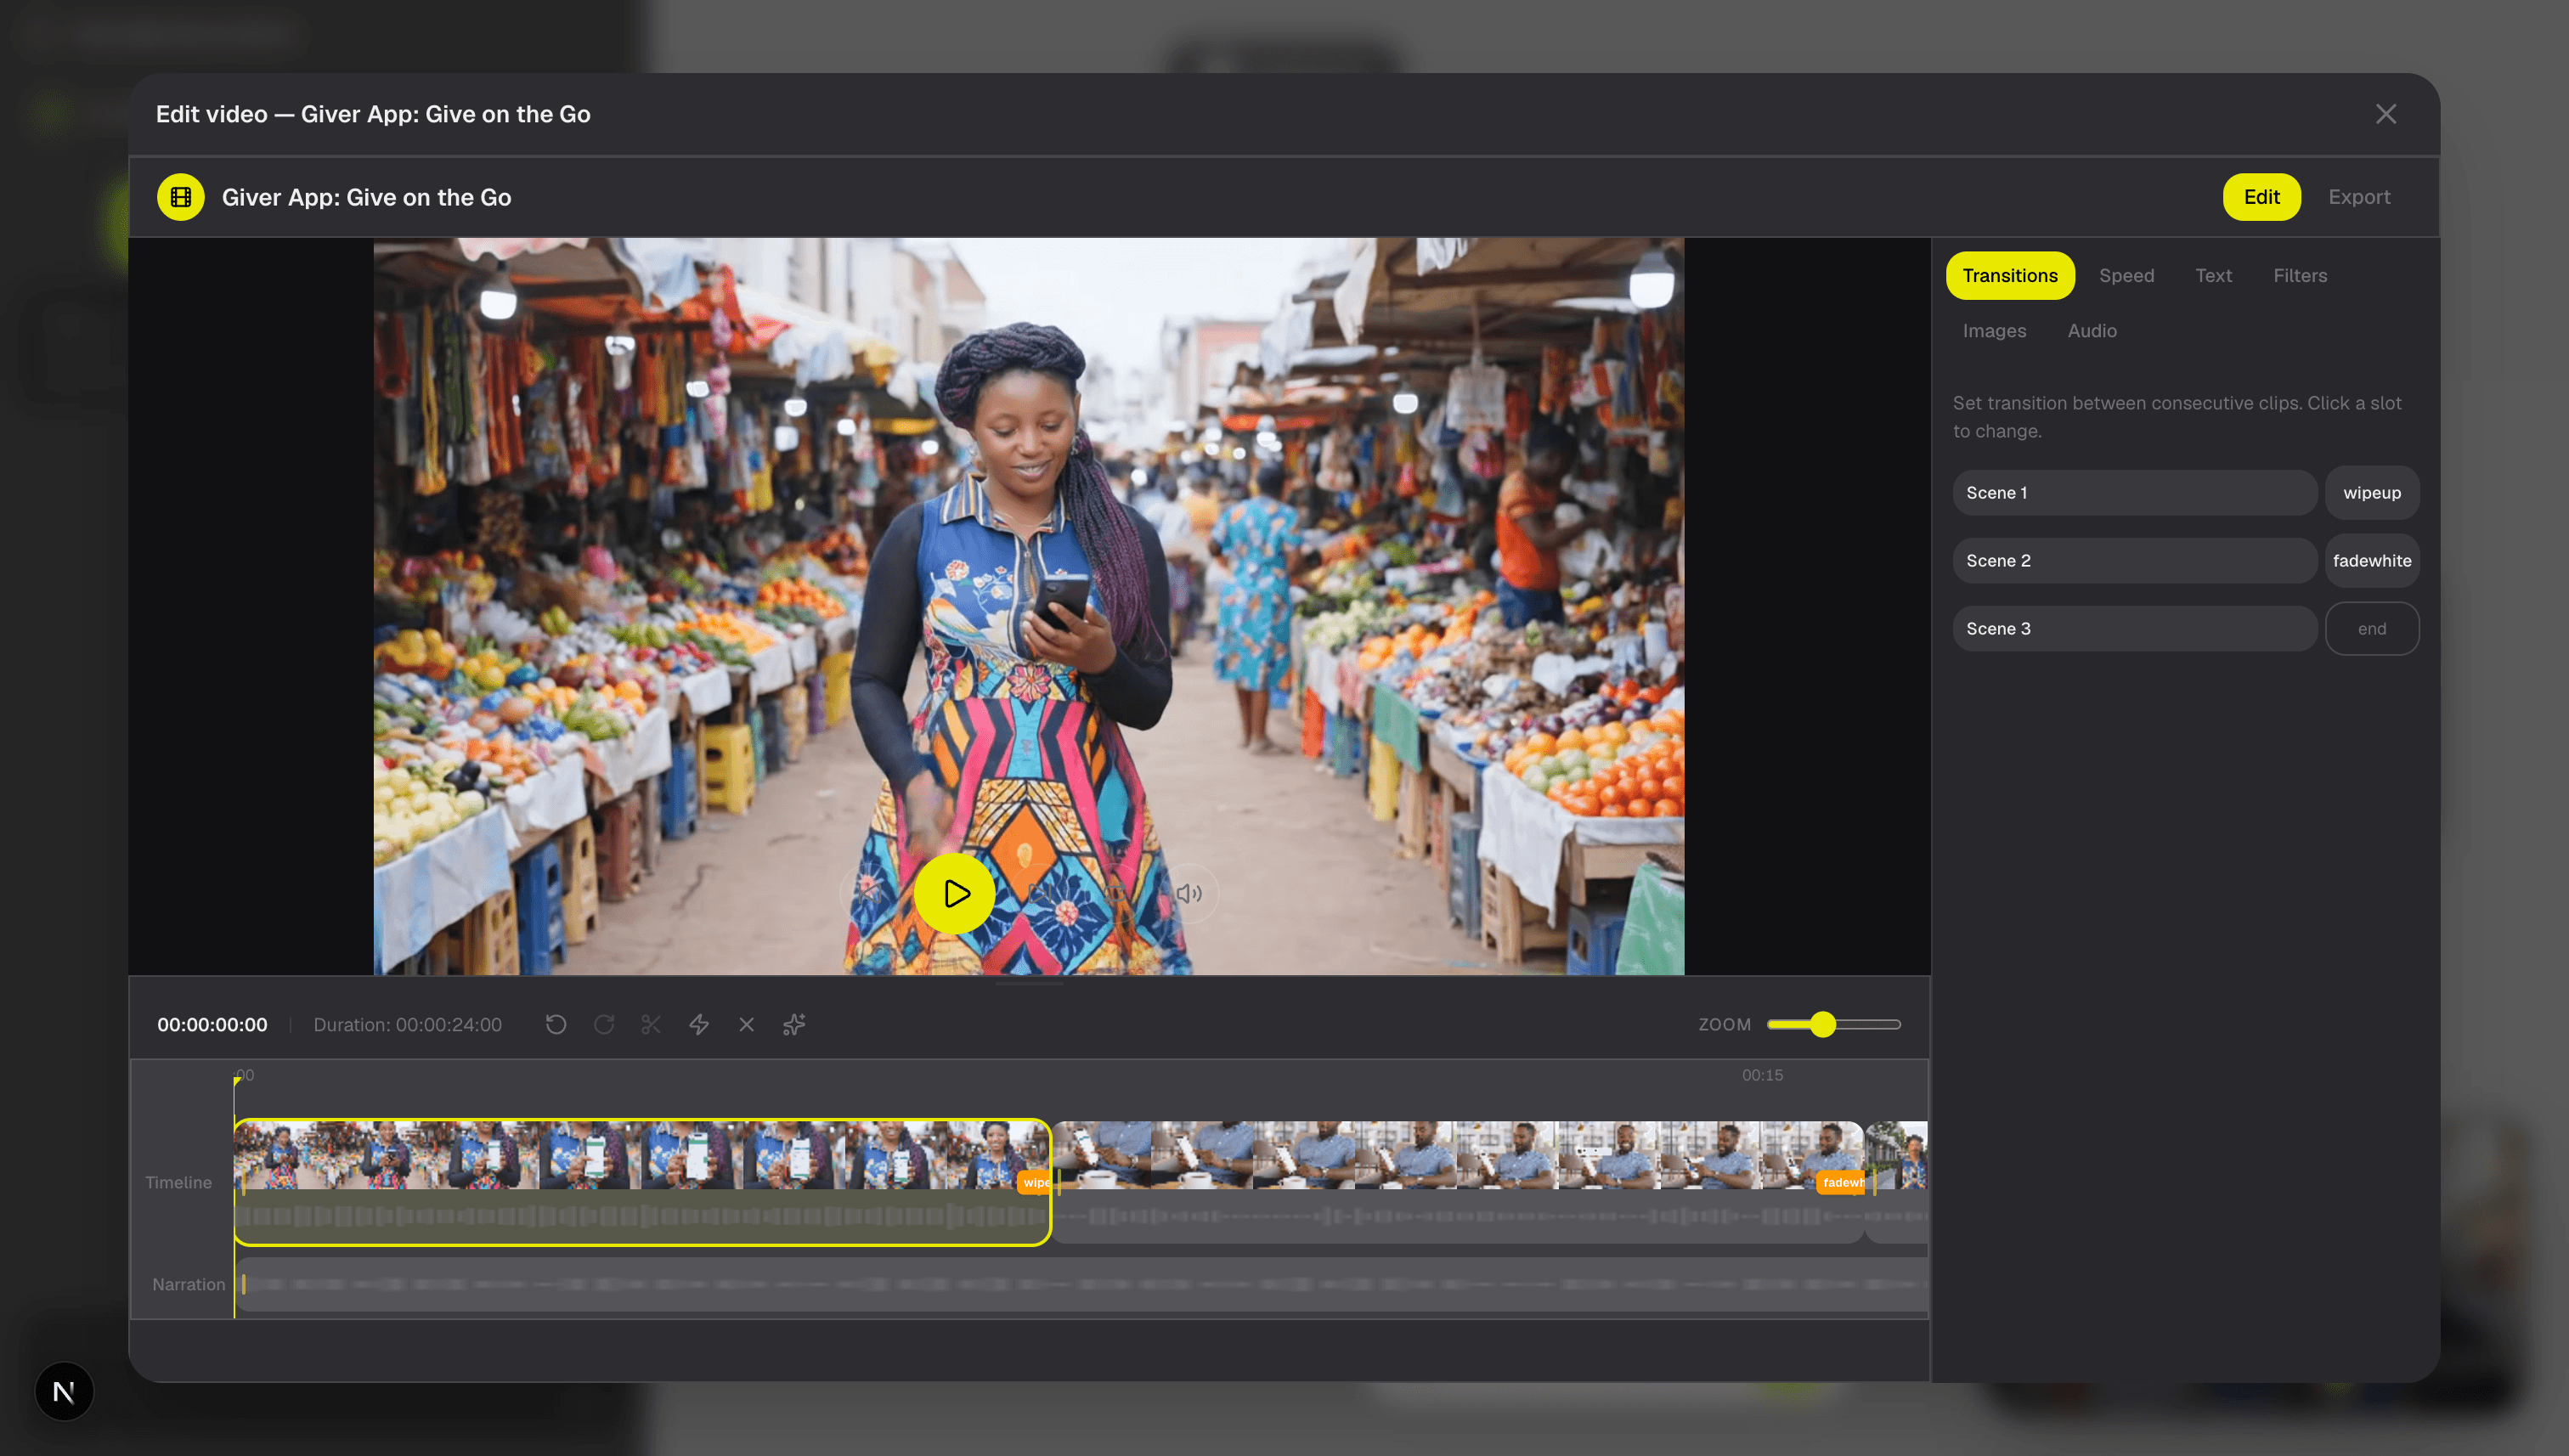The width and height of the screenshot is (2569, 1456).
Task: Redo the last edit
Action: tap(604, 1024)
